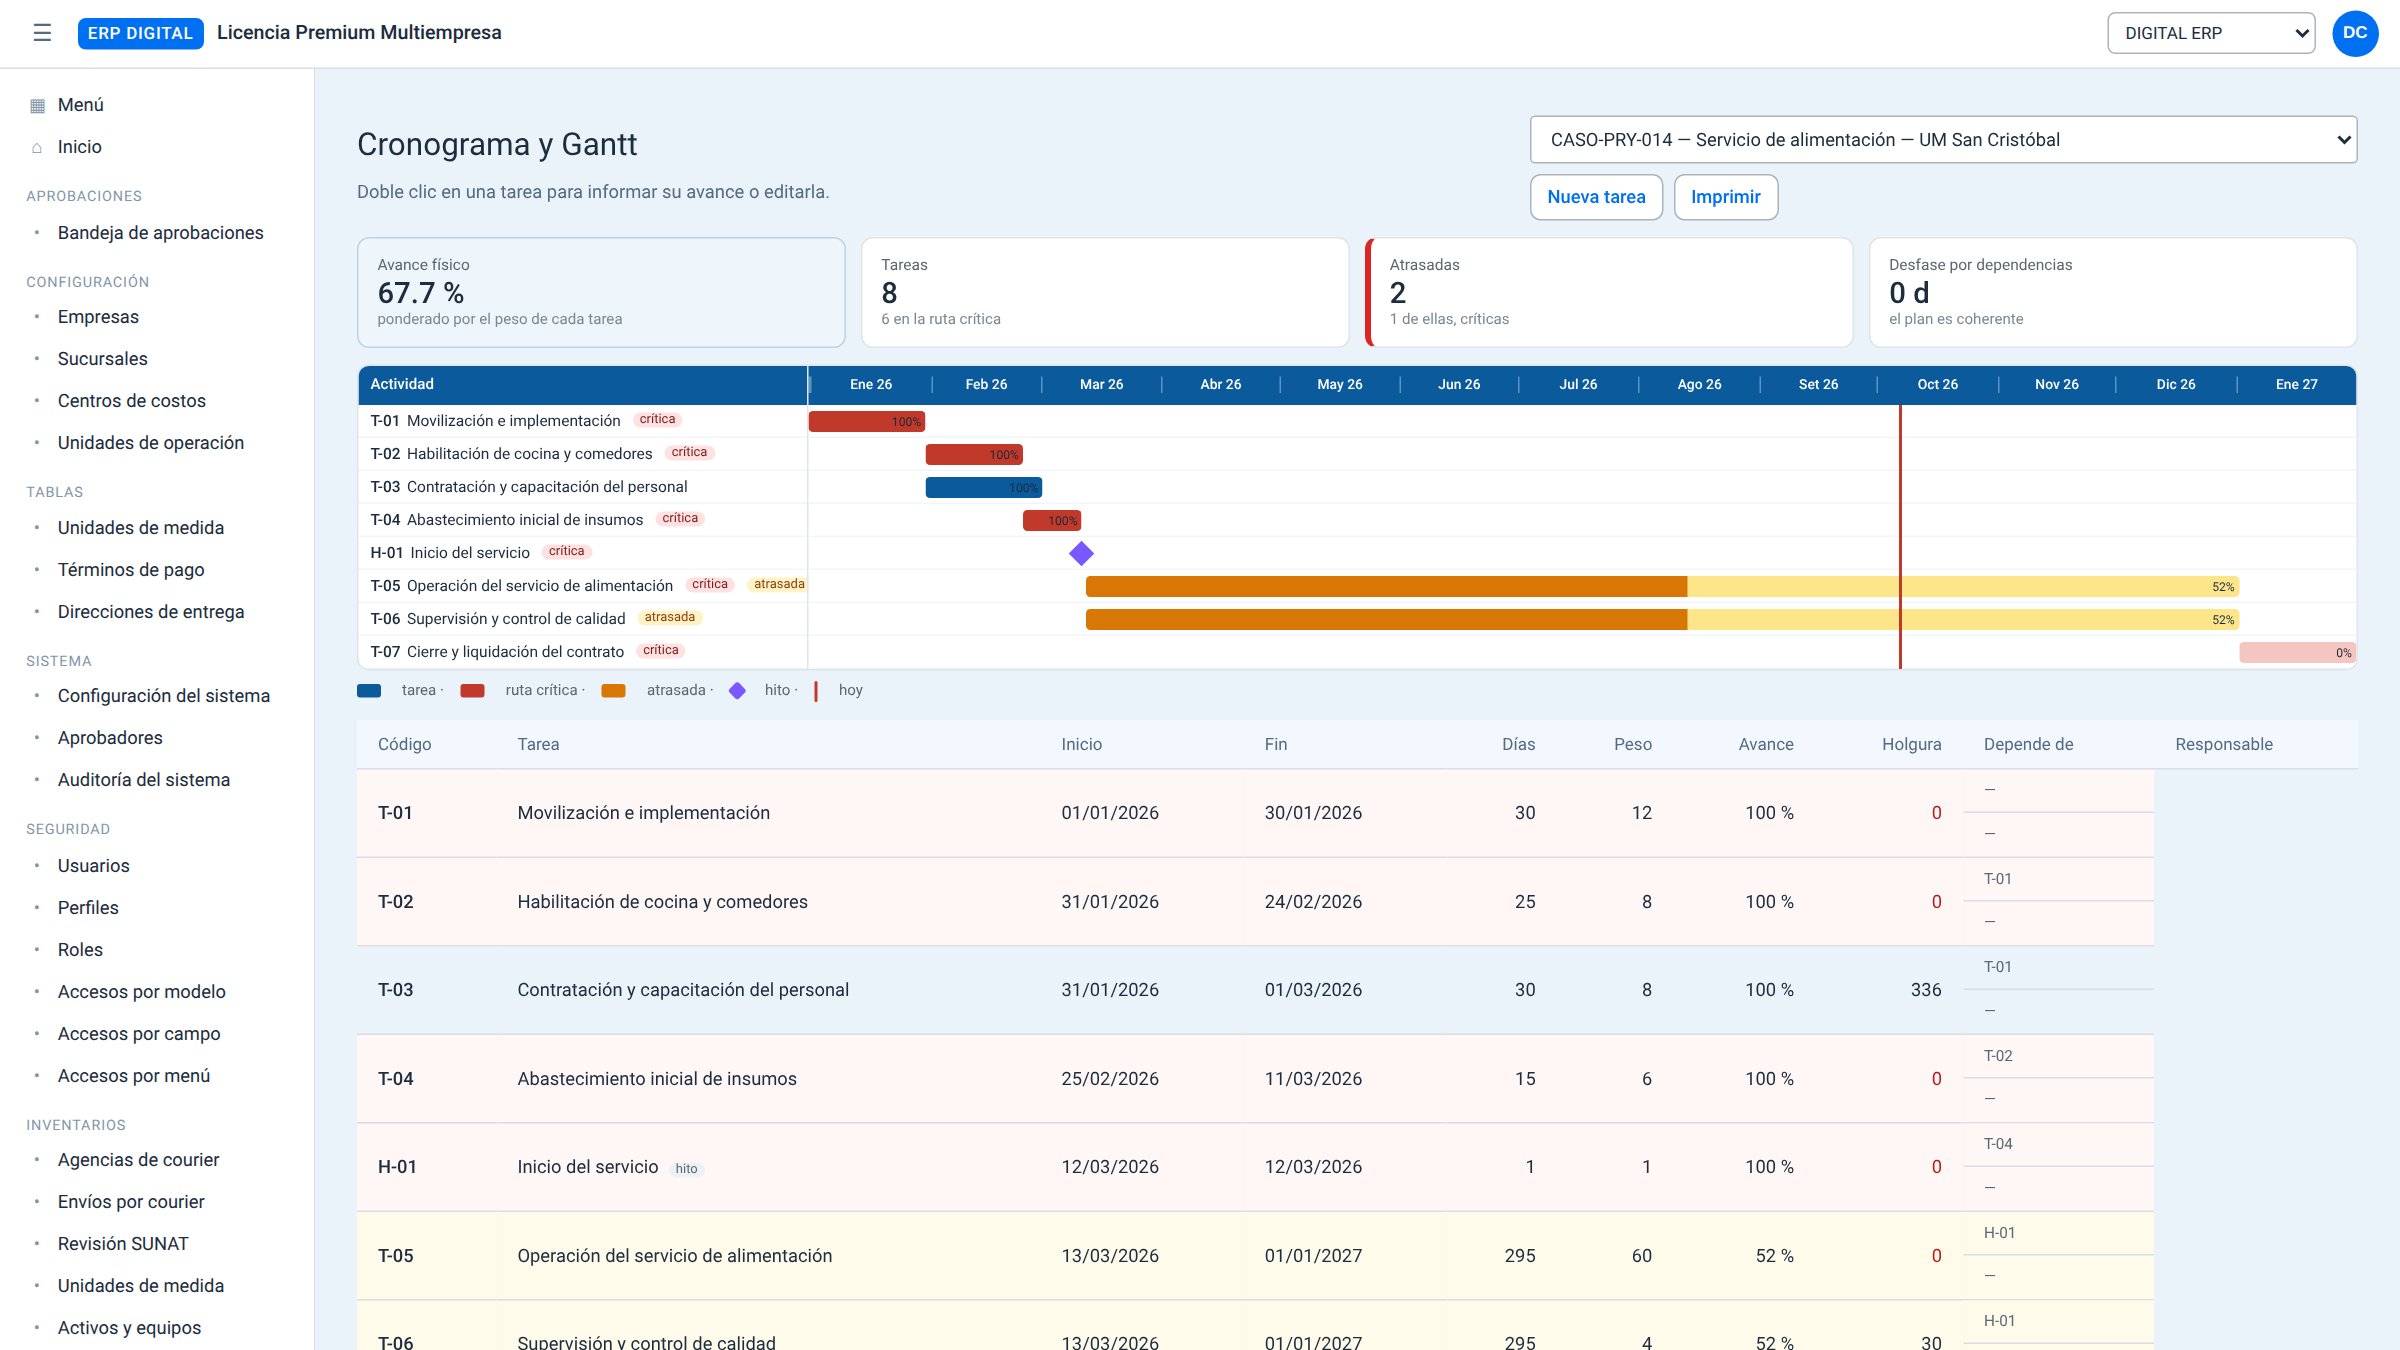Open Bandeja de aprobaciones
The height and width of the screenshot is (1350, 2400).
(x=160, y=233)
